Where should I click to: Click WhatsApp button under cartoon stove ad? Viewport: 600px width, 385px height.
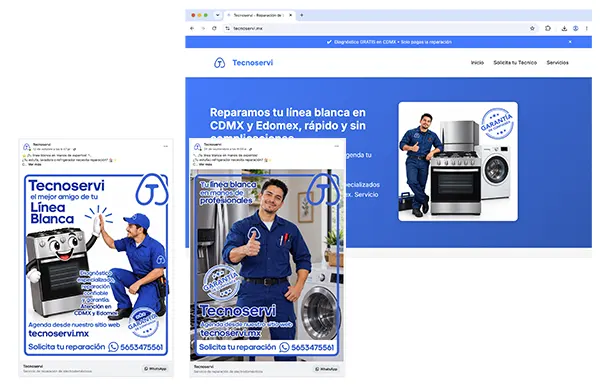coord(155,369)
